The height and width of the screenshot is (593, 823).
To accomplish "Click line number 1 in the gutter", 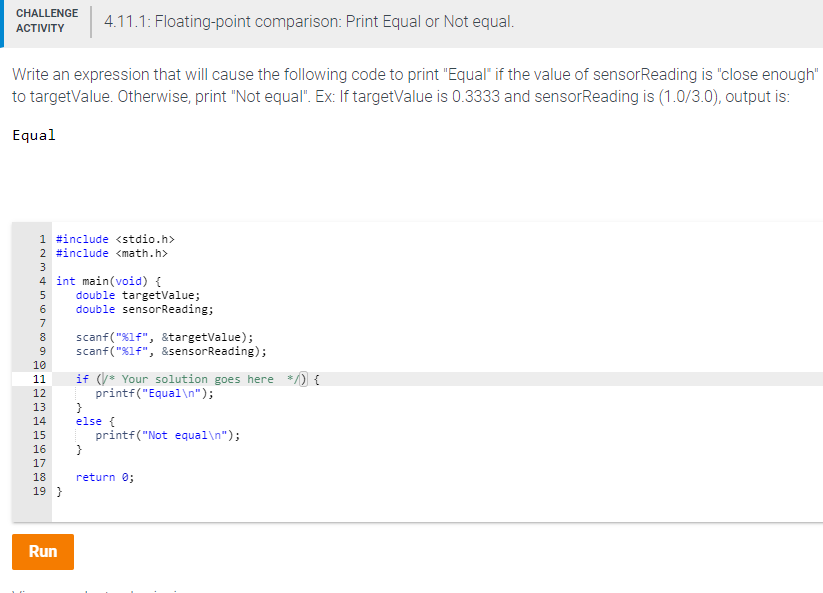I will pyautogui.click(x=42, y=238).
